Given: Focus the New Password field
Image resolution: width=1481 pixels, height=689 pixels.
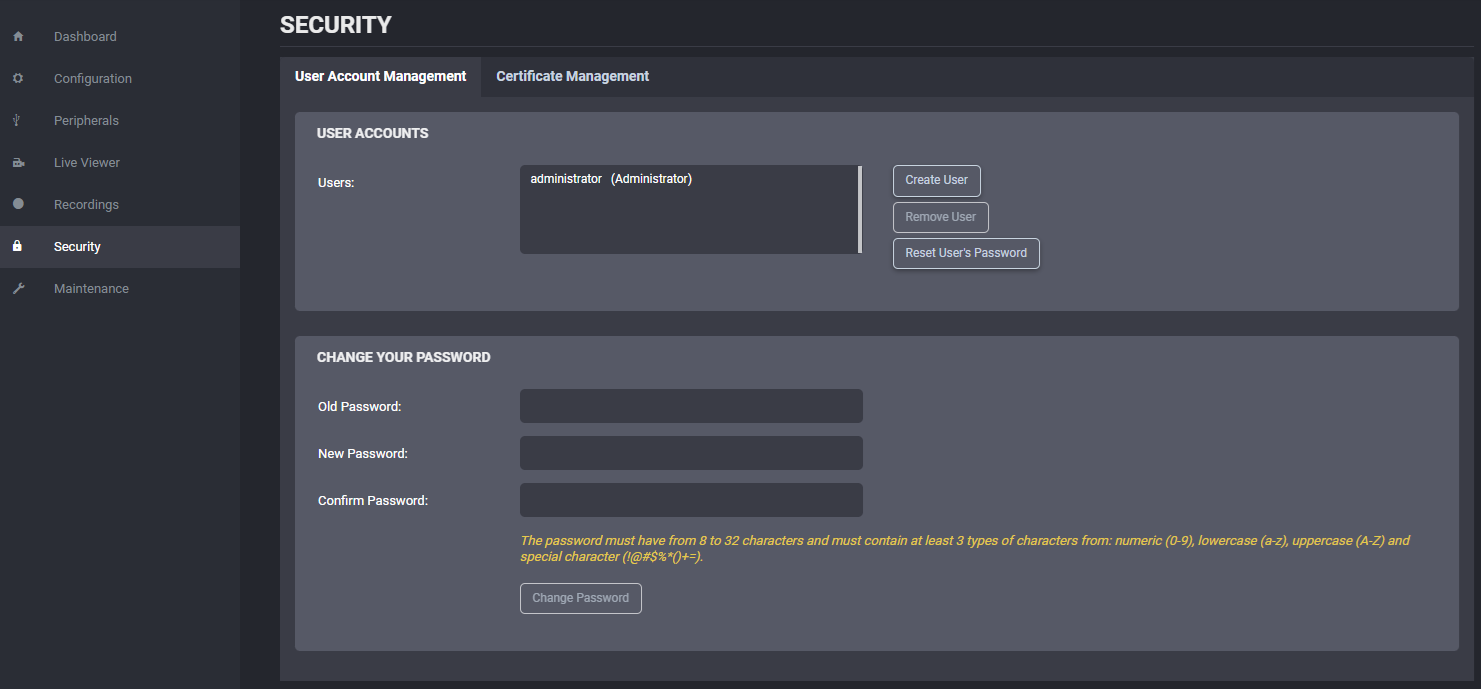Looking at the screenshot, I should point(691,453).
